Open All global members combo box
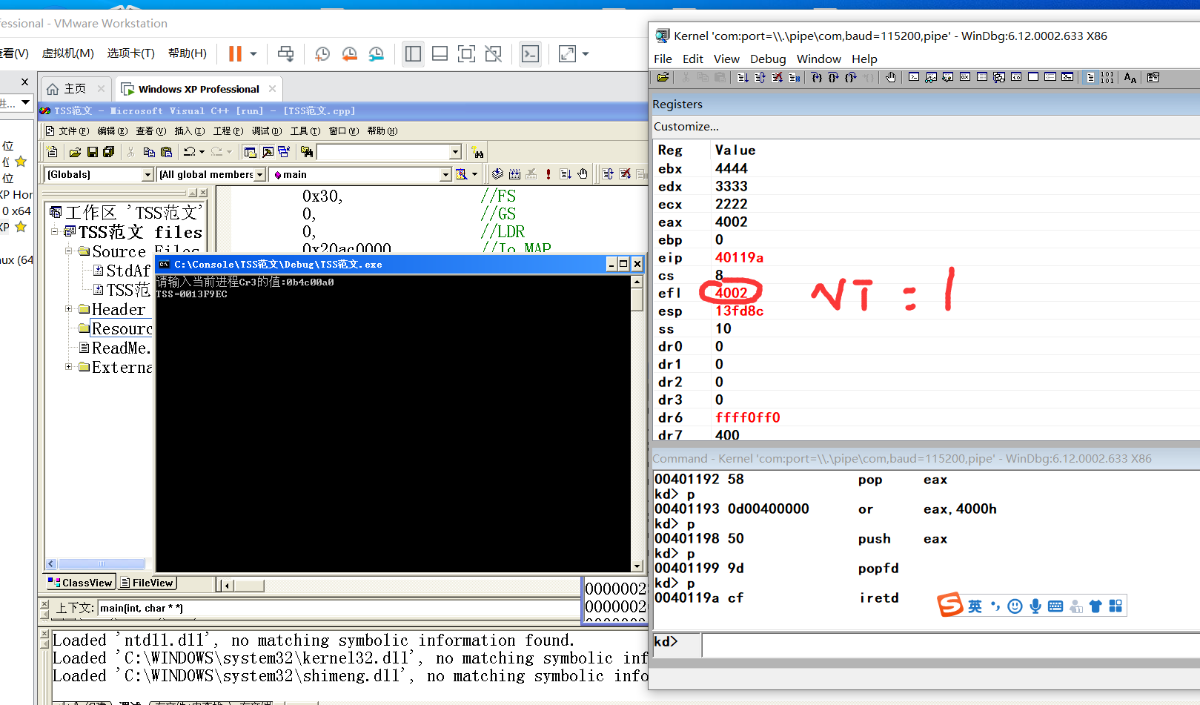 [211, 174]
